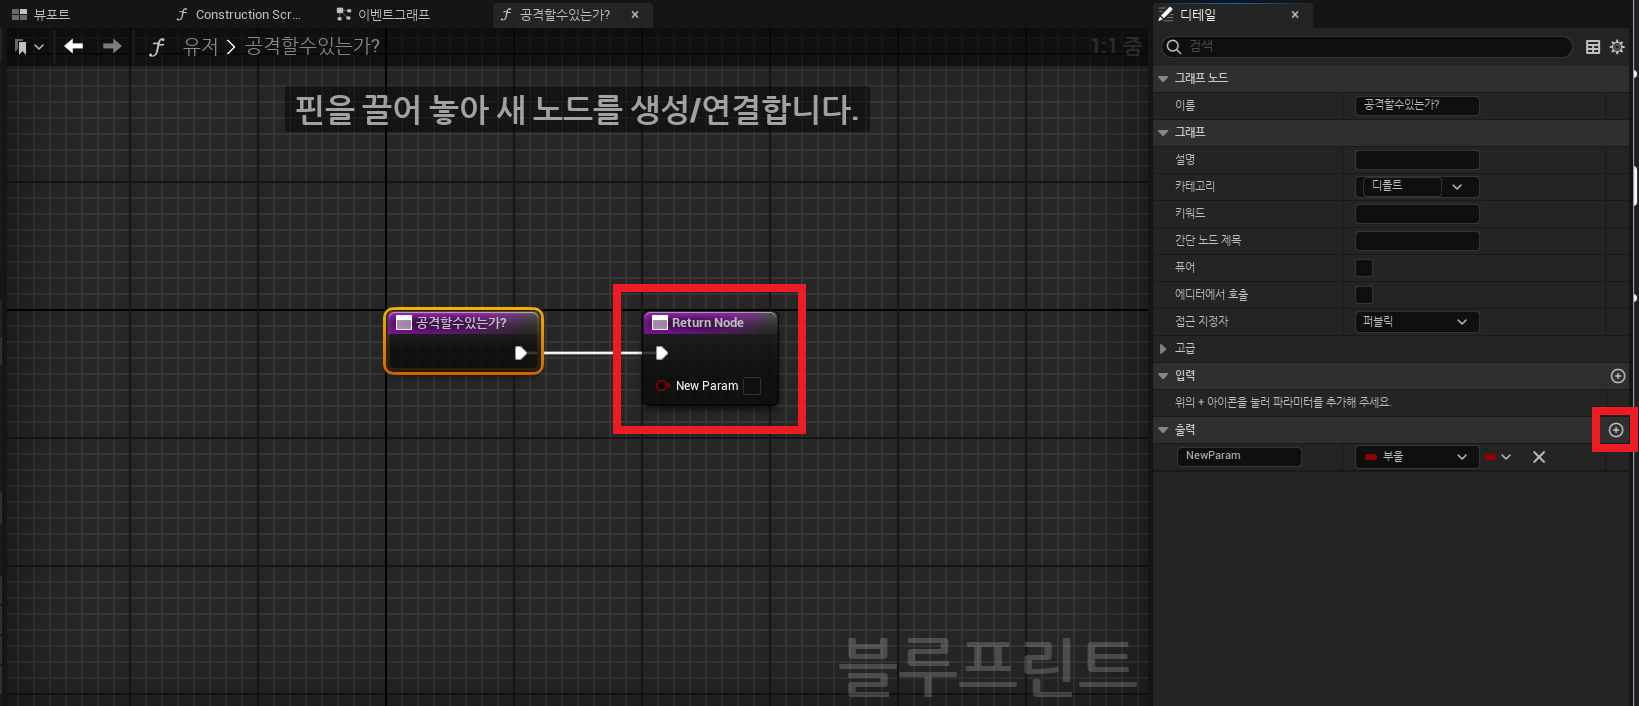Open container type dropdown next to 부울

click(1498, 457)
